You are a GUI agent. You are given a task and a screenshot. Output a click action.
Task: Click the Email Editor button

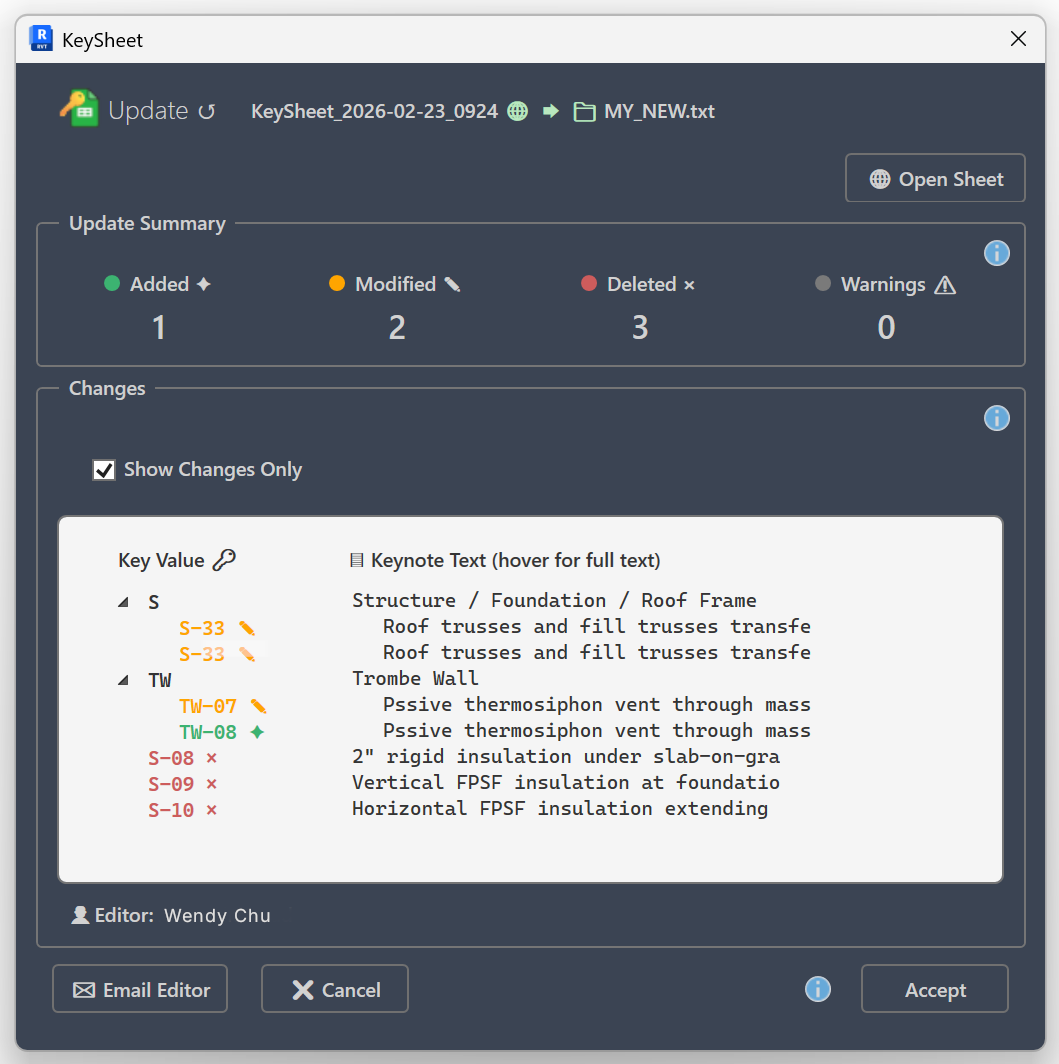pos(139,989)
